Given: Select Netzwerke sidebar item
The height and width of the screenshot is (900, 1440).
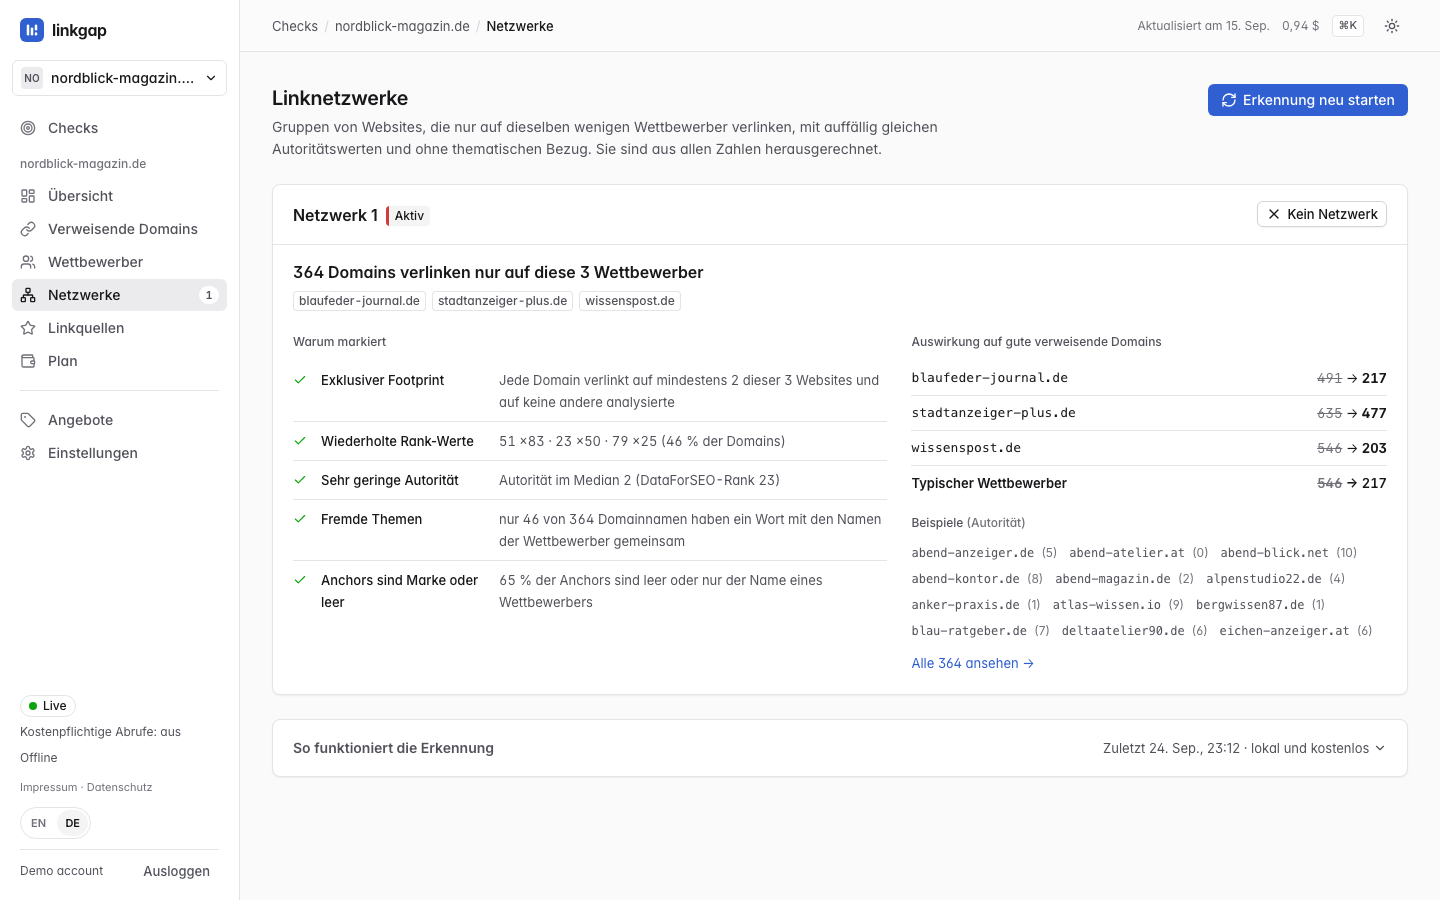Looking at the screenshot, I should (x=119, y=295).
